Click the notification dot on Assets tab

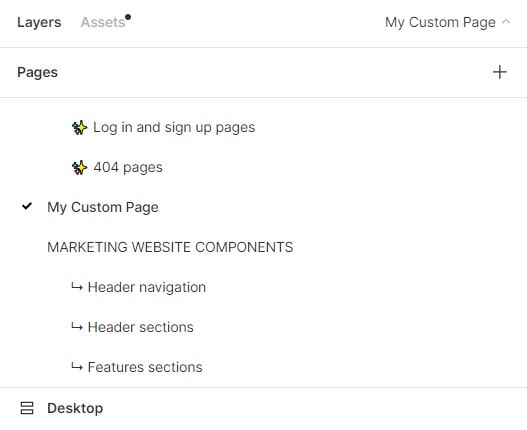coord(128,17)
